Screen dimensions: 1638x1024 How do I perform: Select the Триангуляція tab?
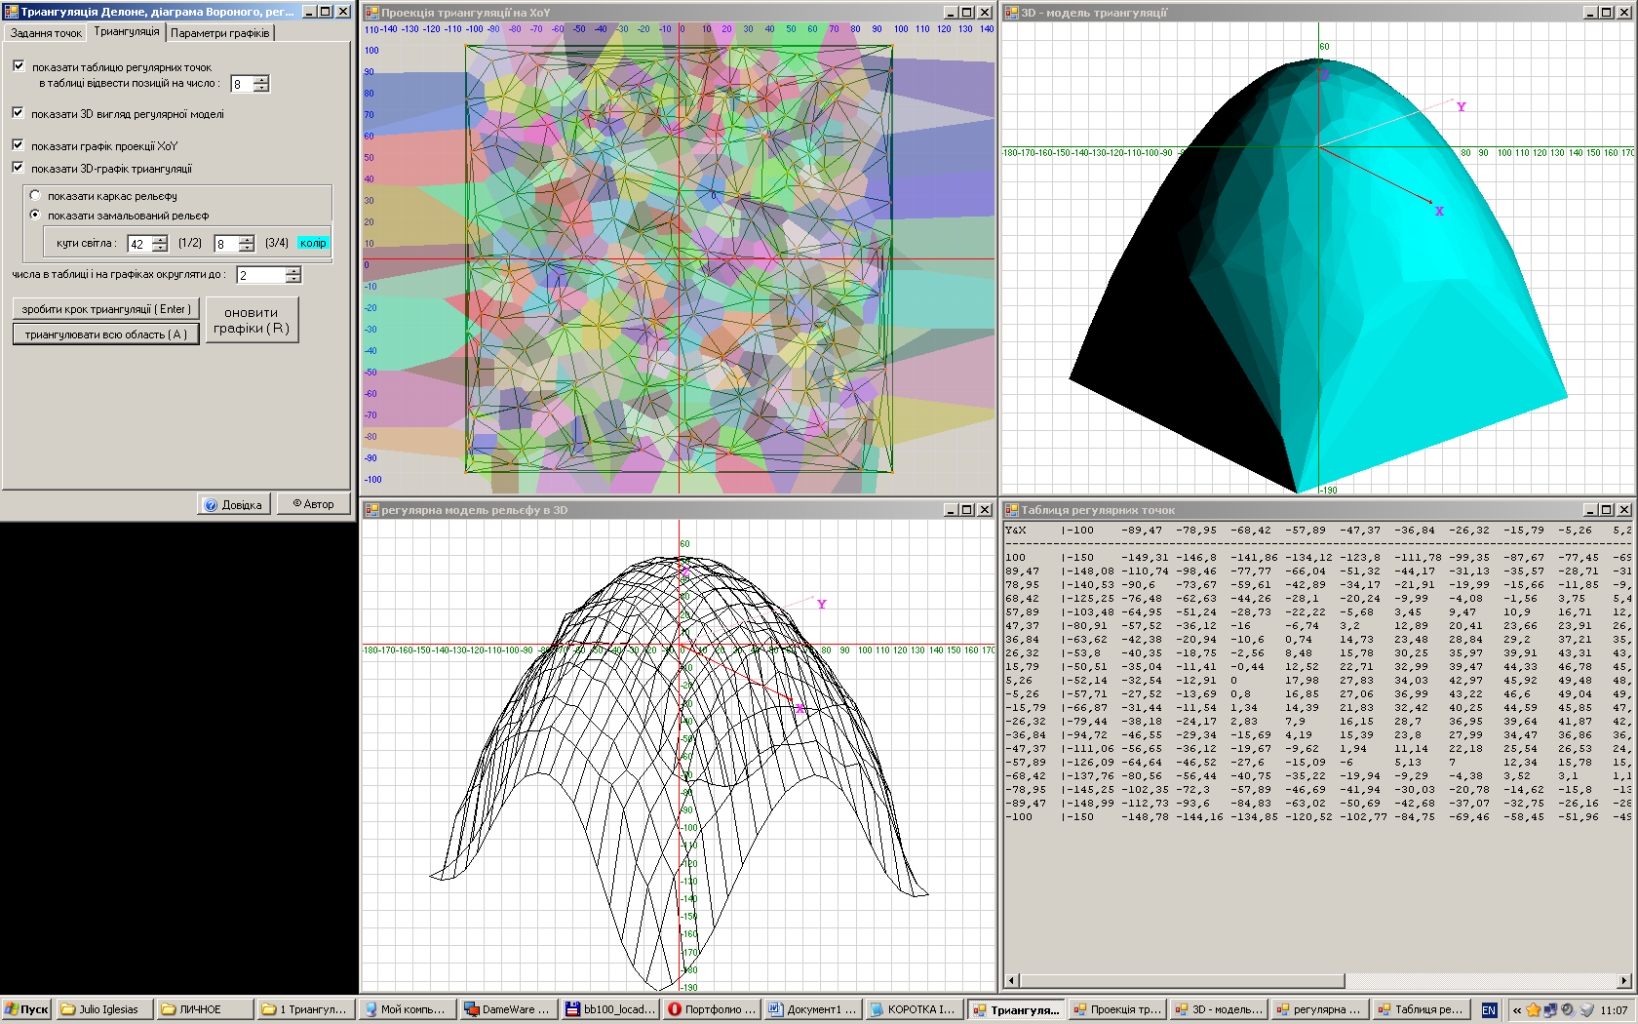126,32
